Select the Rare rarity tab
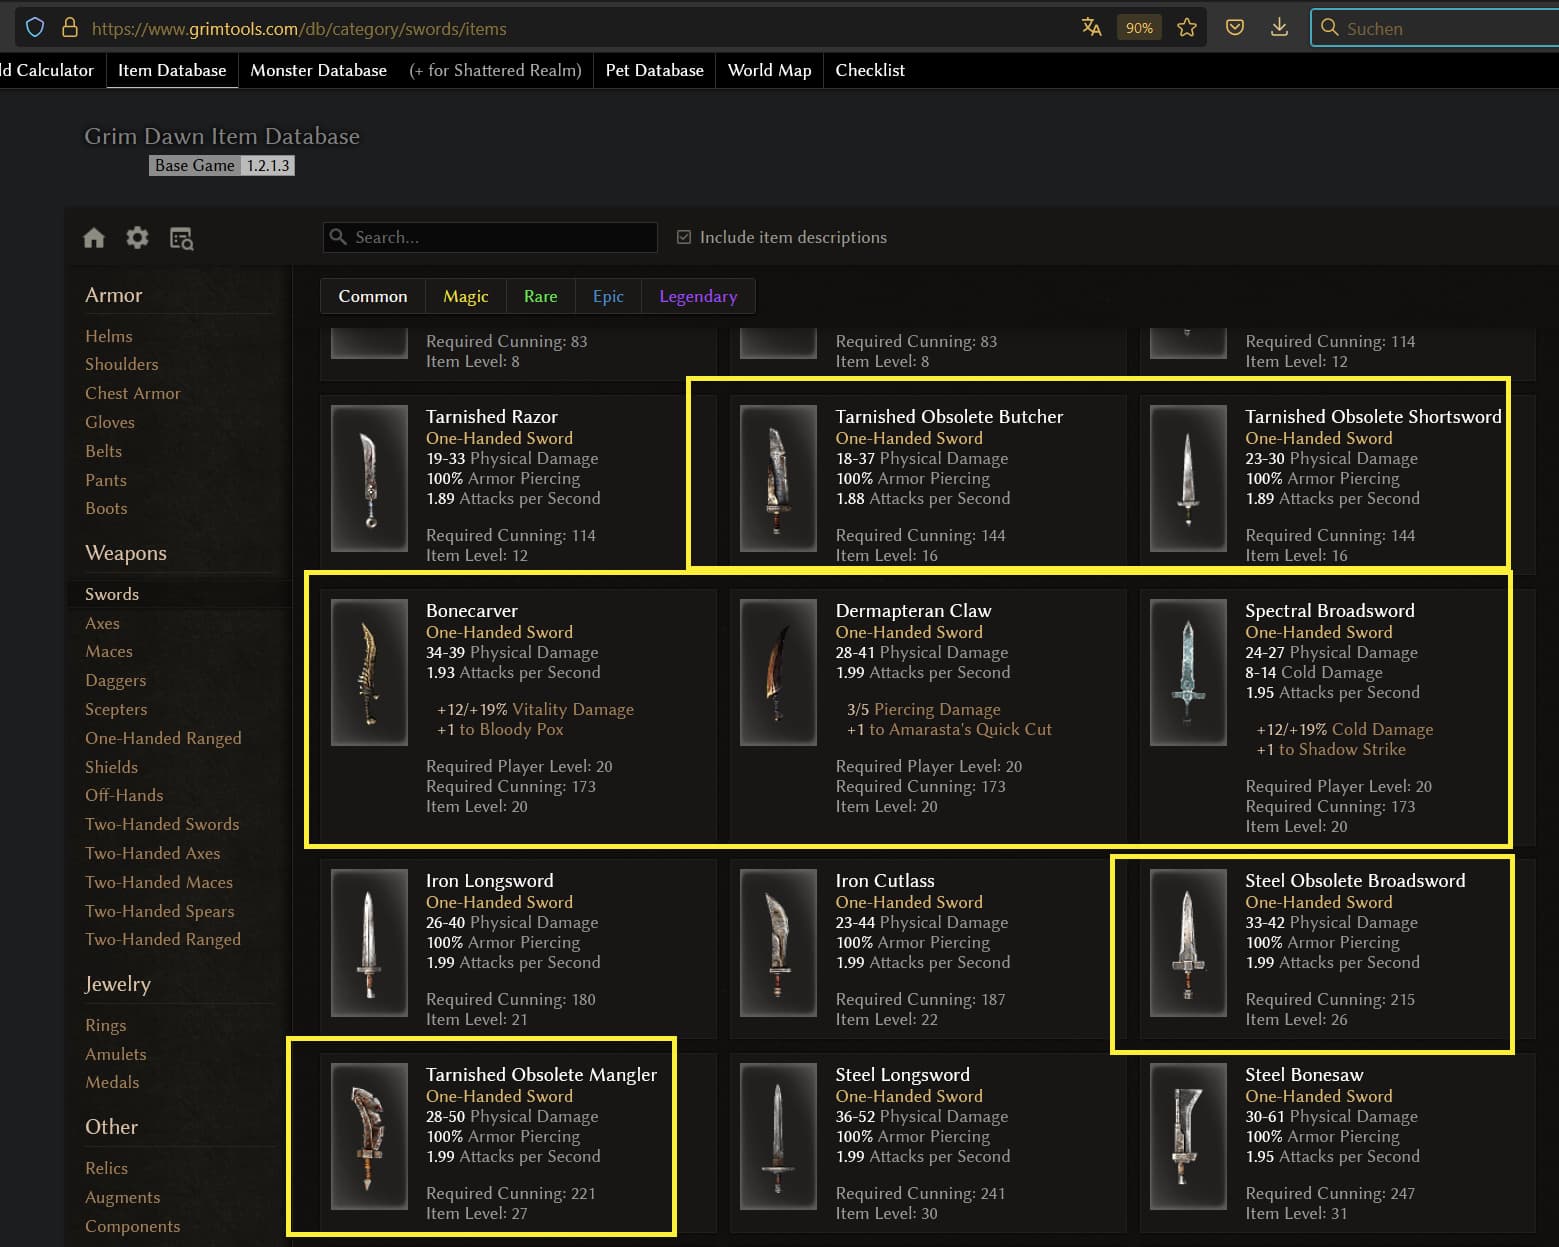Image resolution: width=1559 pixels, height=1247 pixels. tap(540, 296)
